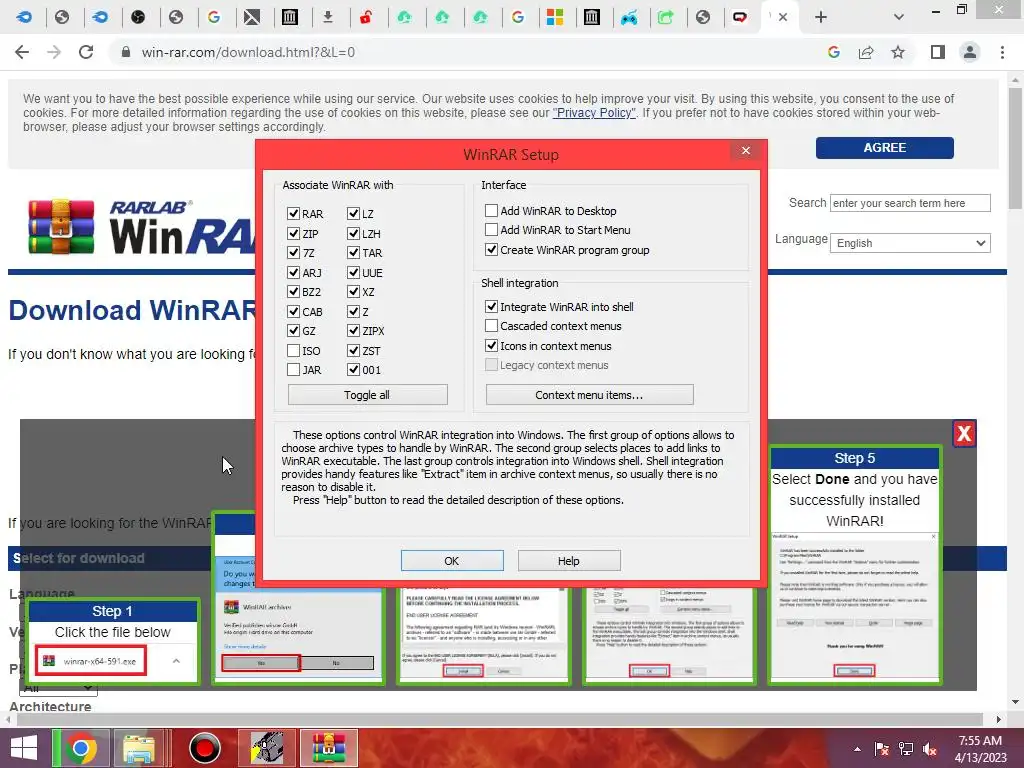Screen dimensions: 1024x768
Task: Open the Share this page icon
Action: [x=866, y=52]
